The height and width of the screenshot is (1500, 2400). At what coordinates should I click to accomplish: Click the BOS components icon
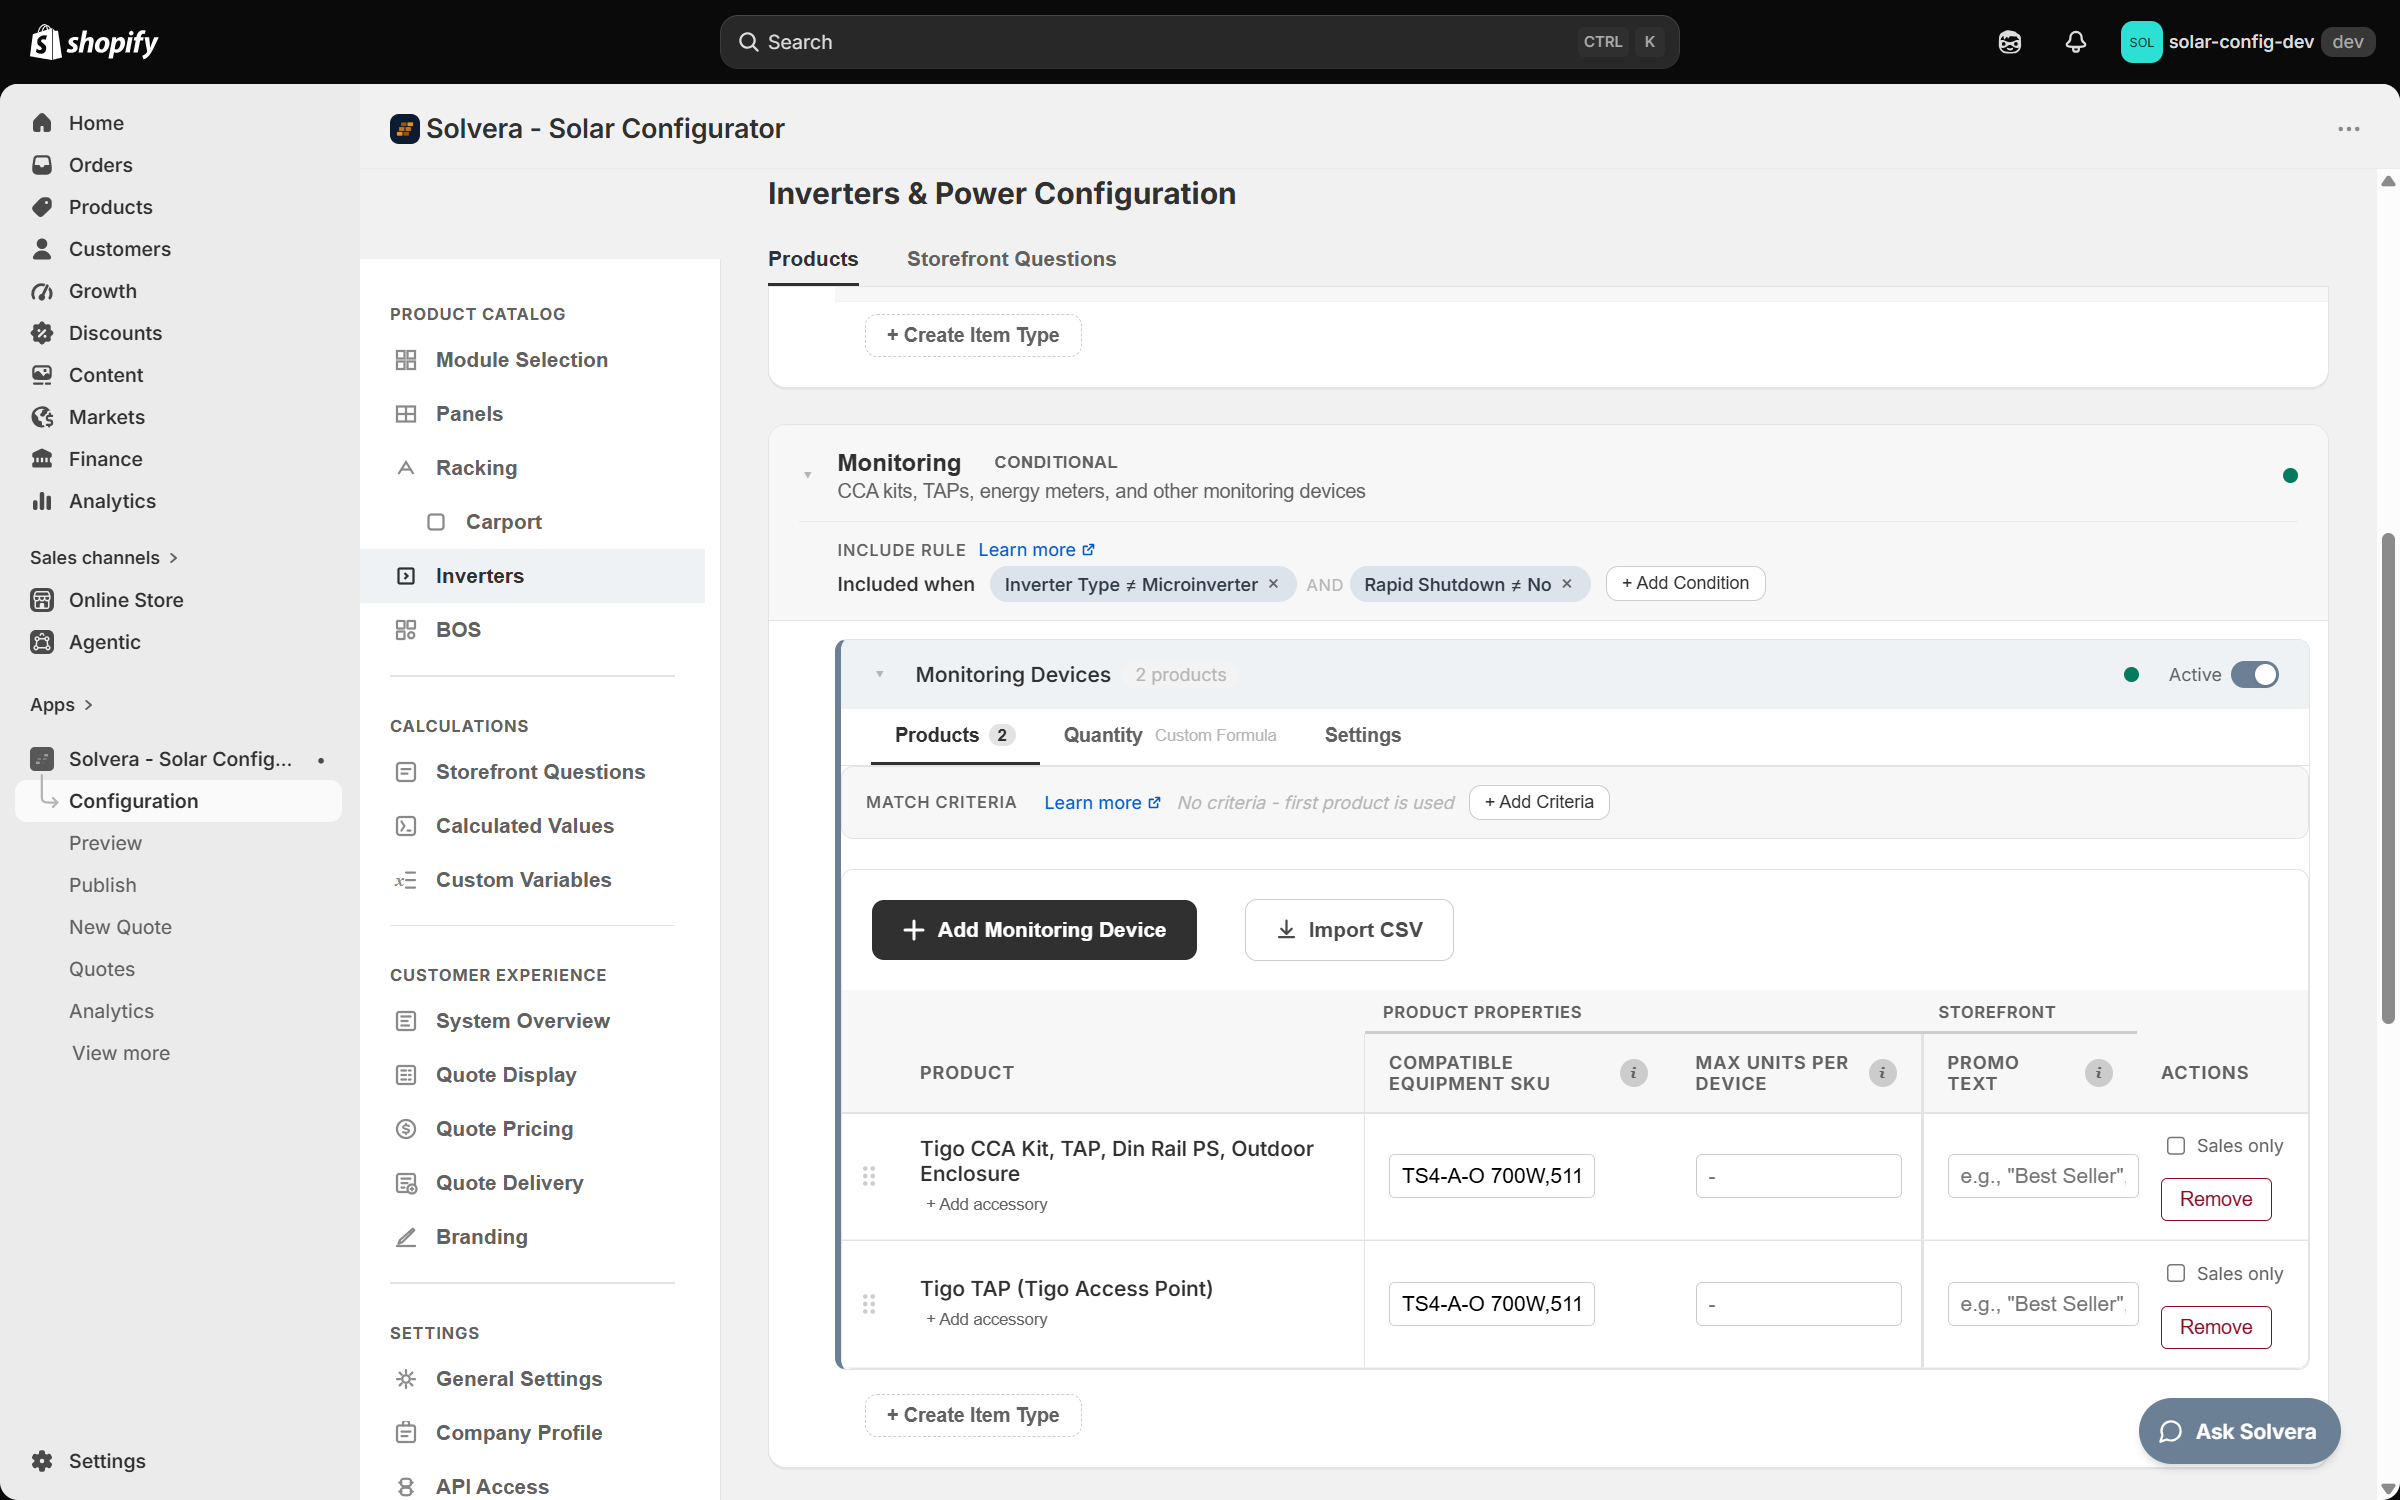point(406,630)
